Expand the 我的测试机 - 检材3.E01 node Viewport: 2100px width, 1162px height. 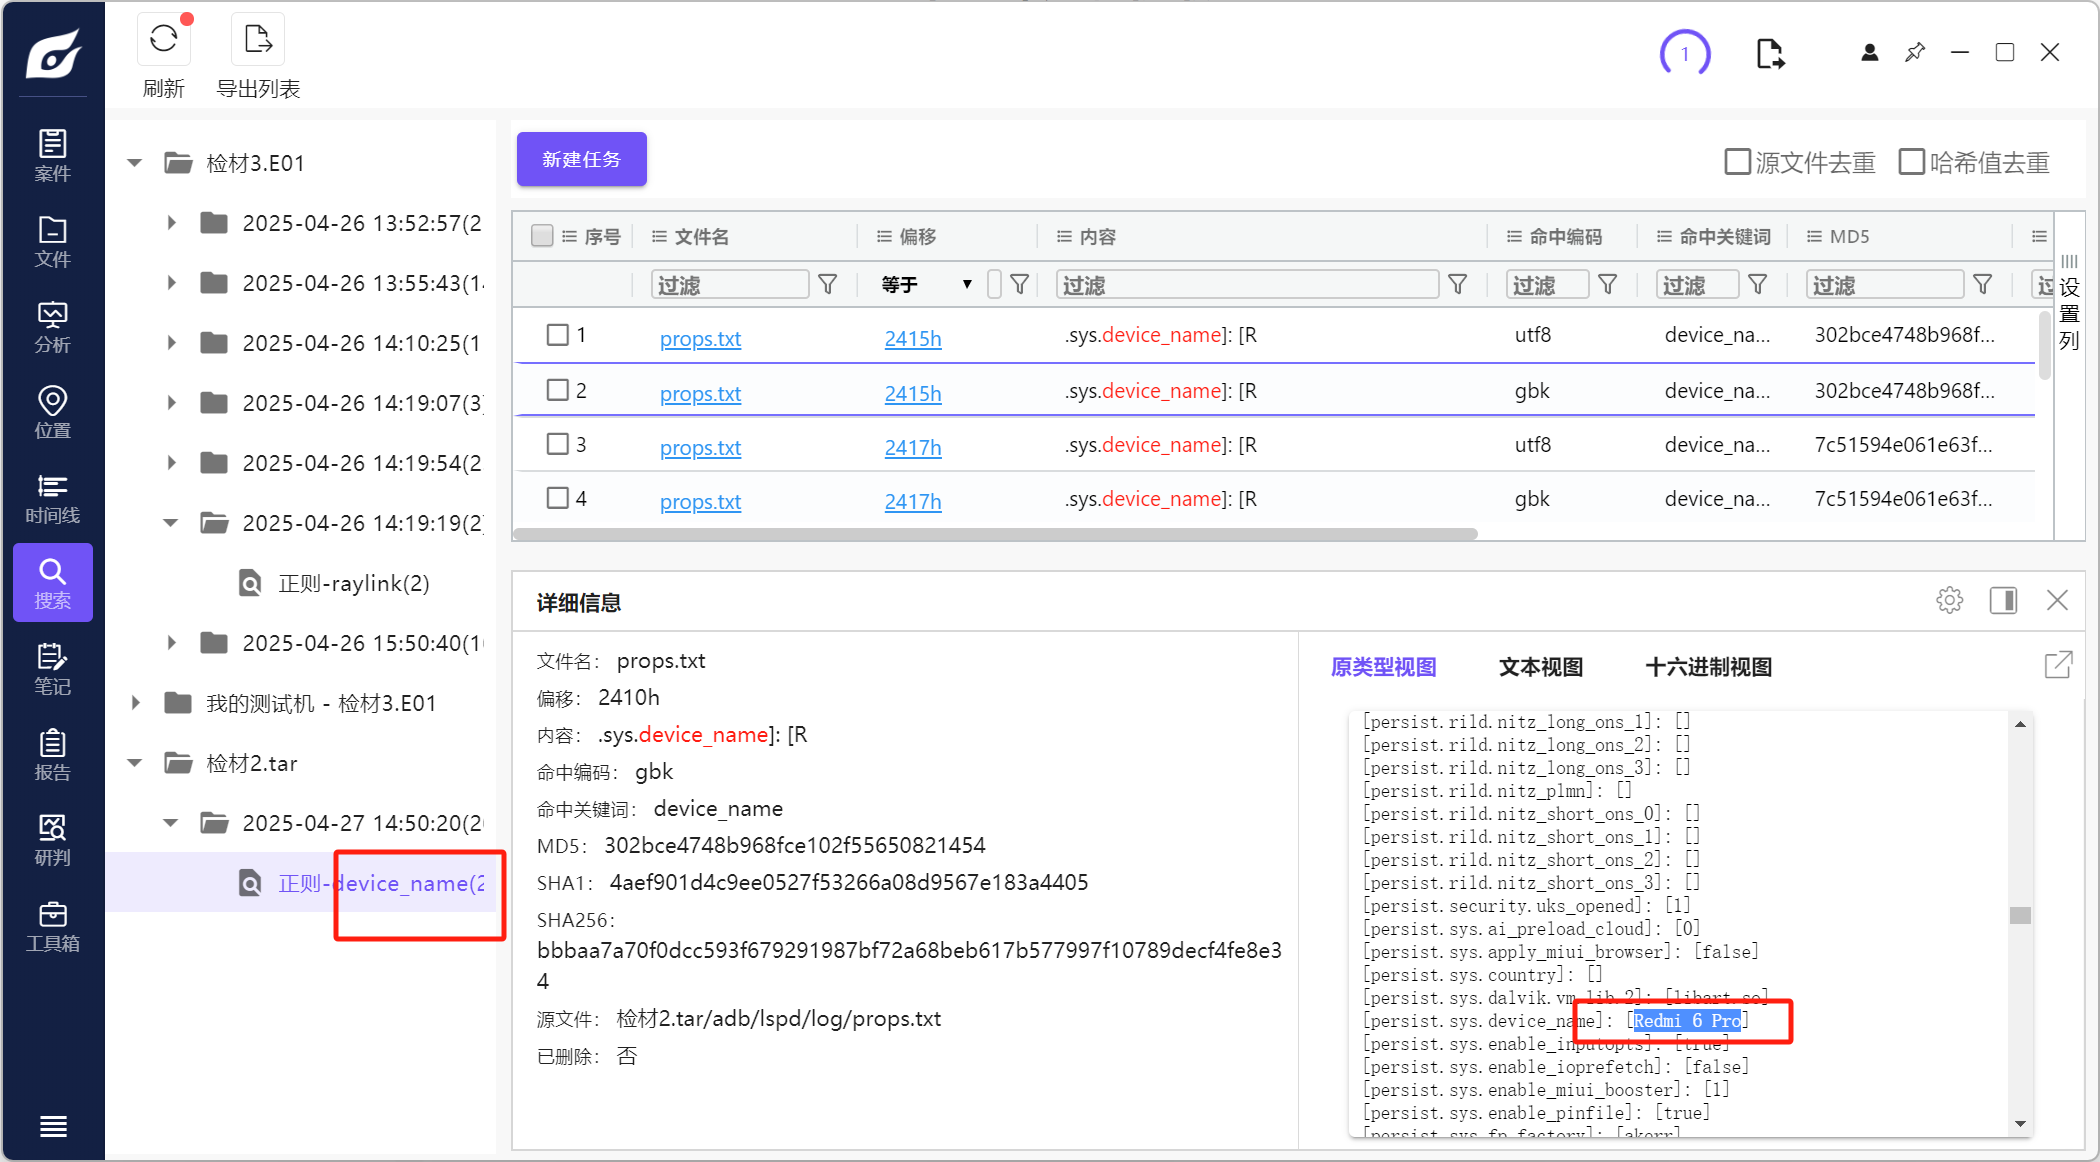tap(135, 703)
